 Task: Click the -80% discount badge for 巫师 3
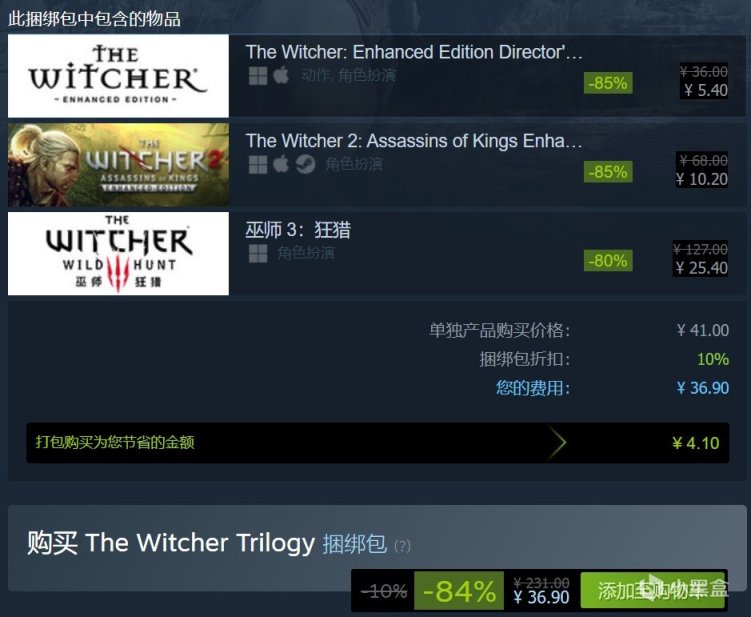click(x=608, y=261)
